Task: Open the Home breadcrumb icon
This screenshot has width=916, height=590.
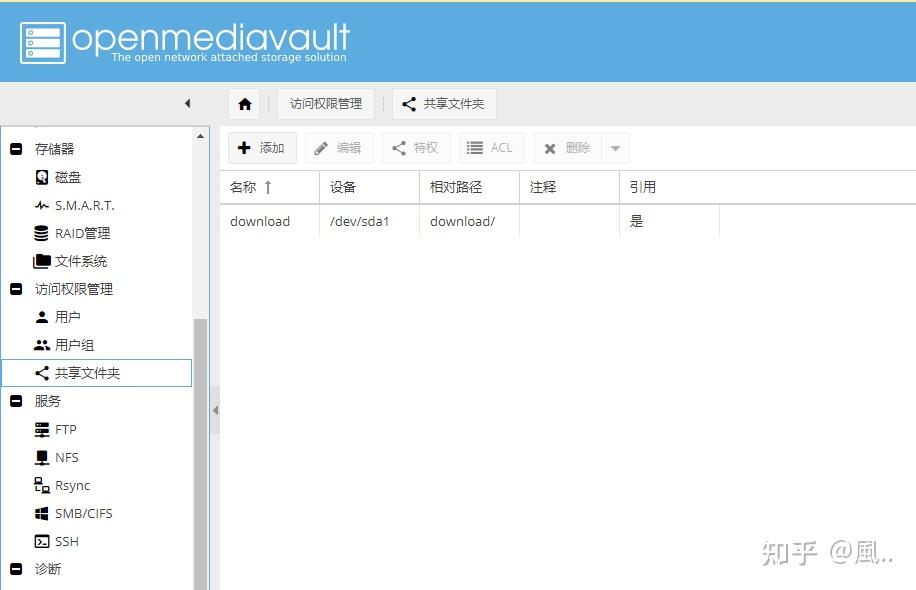Action: point(243,103)
